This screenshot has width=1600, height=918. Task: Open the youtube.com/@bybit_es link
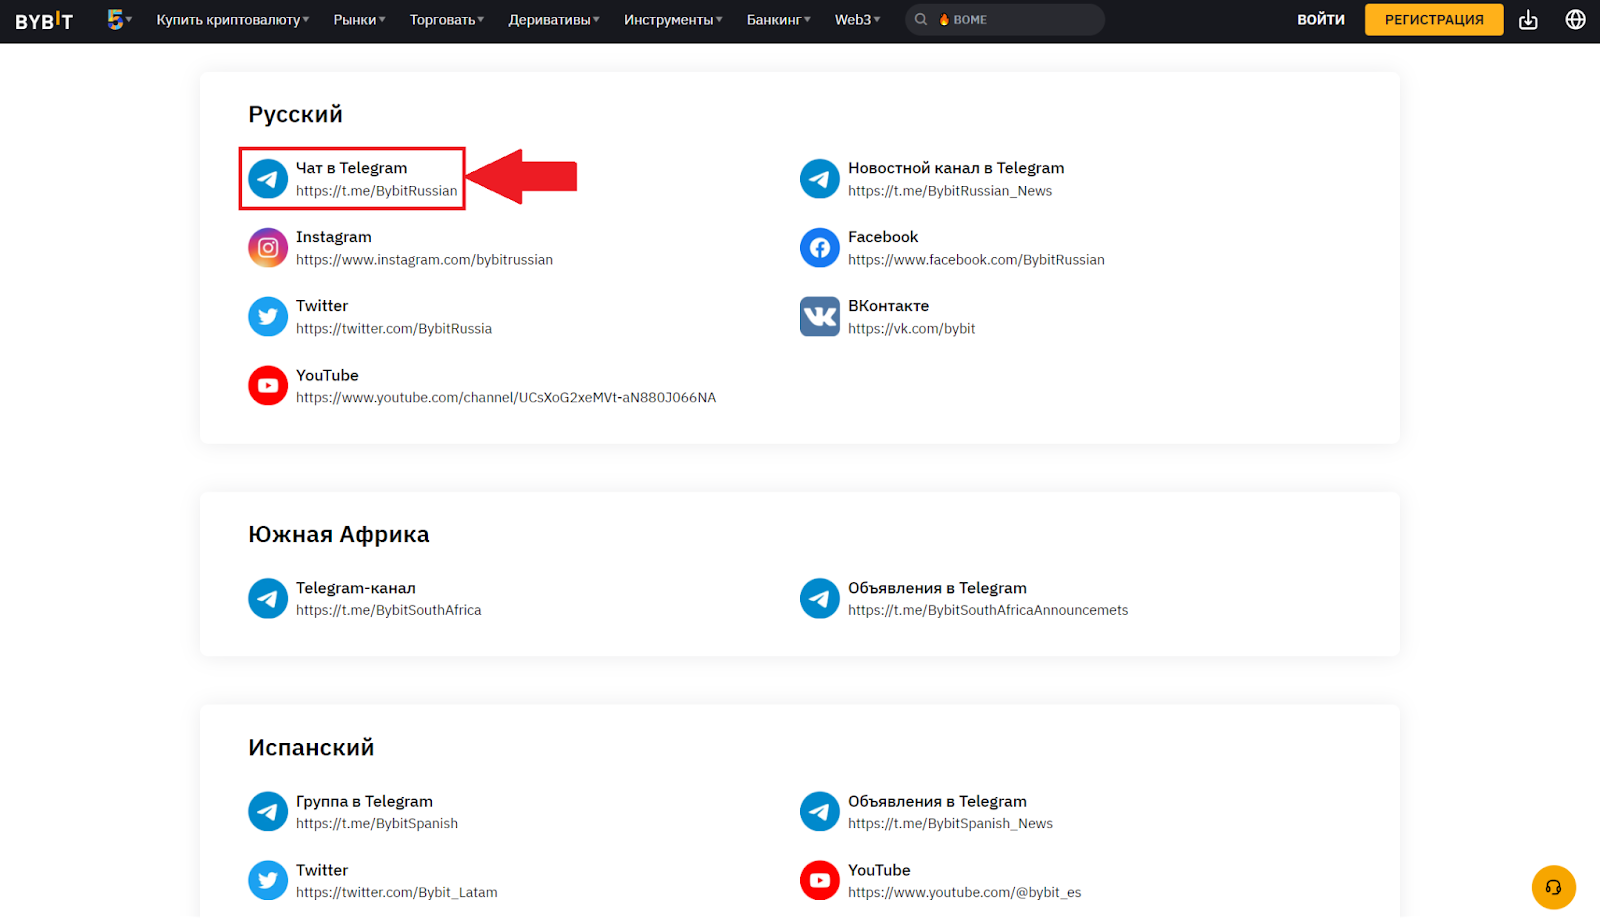[965, 893]
